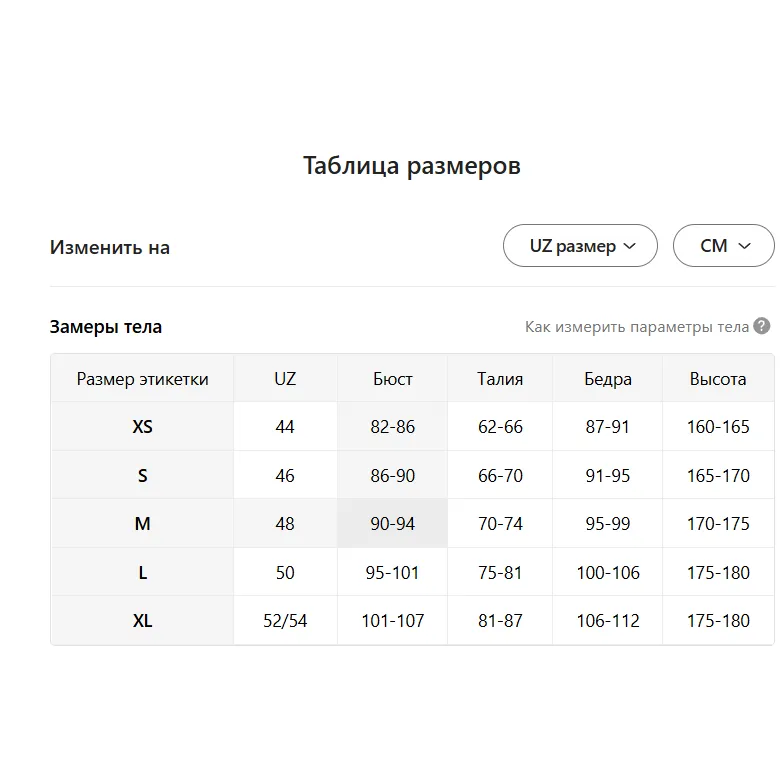Click the Высота column header

point(718,379)
